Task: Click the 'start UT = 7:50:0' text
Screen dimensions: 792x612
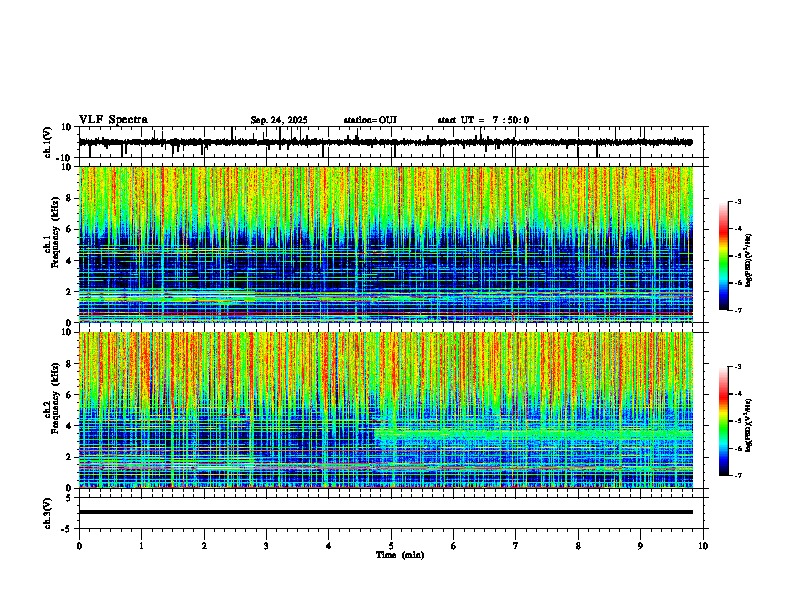Action: [483, 120]
